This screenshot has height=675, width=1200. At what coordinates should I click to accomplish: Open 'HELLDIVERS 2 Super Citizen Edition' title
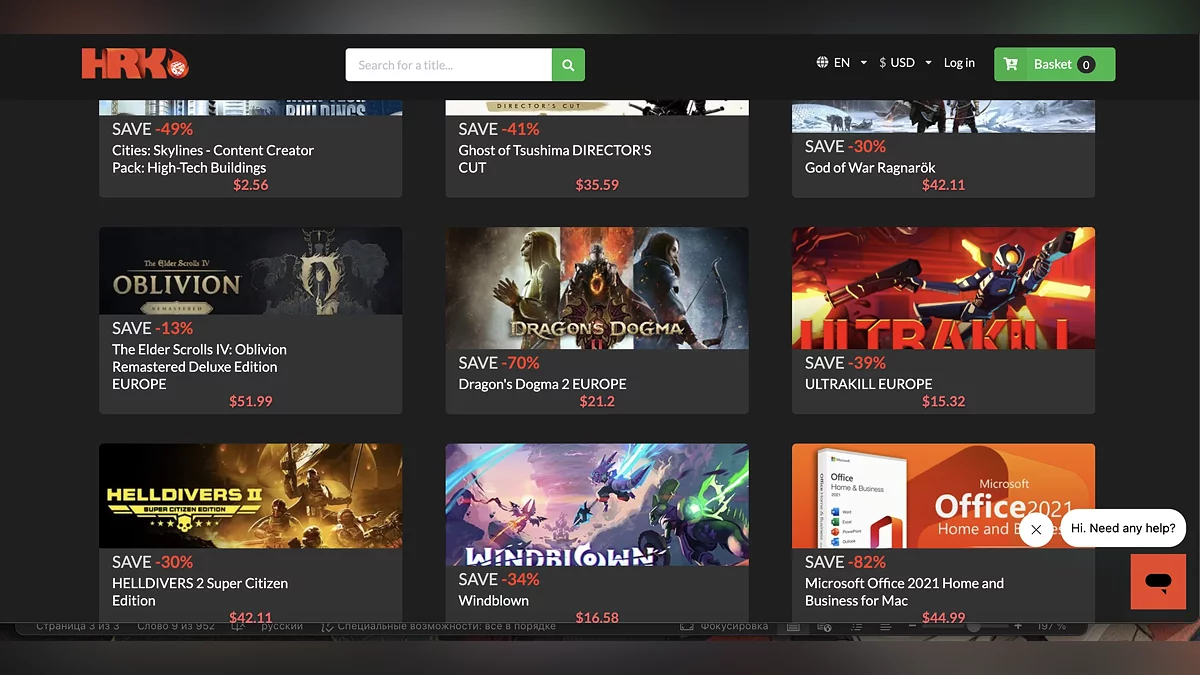pos(200,592)
